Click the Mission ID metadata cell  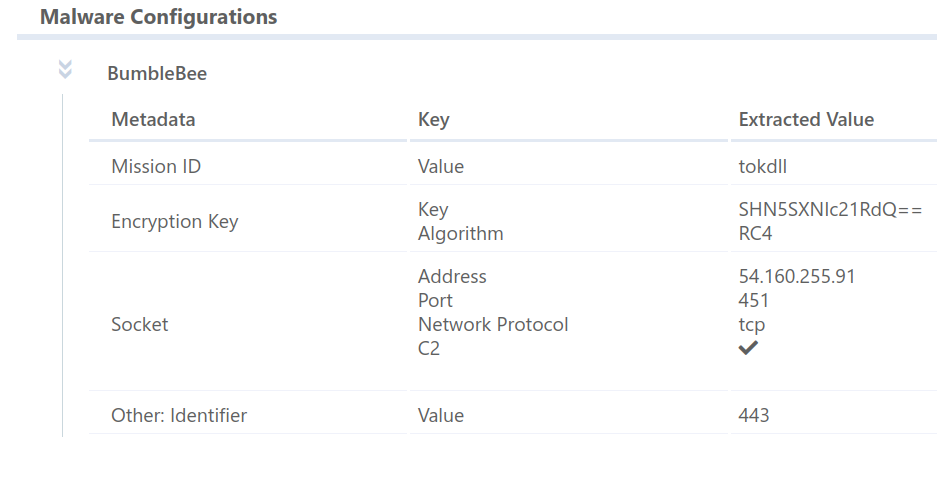tap(156, 166)
